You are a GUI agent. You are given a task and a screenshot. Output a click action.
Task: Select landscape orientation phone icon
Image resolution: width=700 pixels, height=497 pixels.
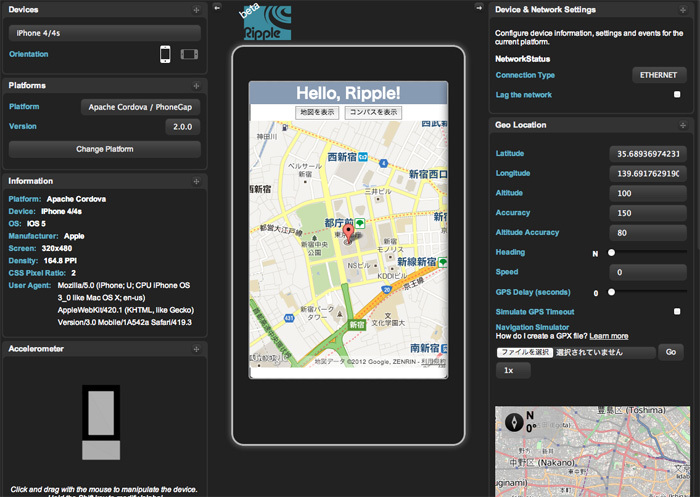[x=189, y=54]
